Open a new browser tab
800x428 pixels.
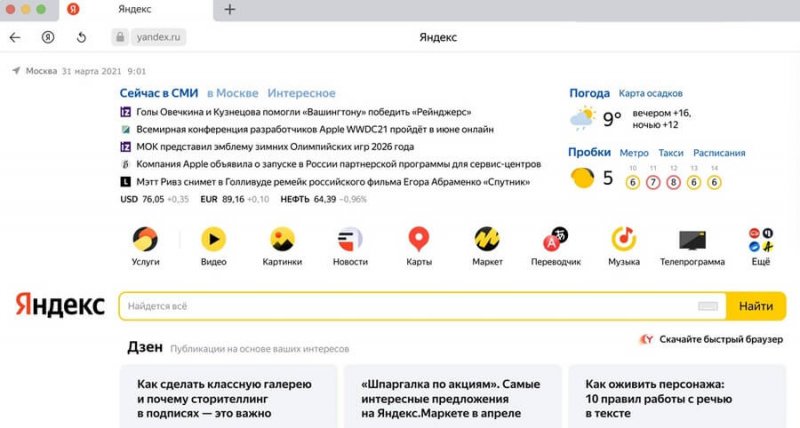(x=230, y=9)
